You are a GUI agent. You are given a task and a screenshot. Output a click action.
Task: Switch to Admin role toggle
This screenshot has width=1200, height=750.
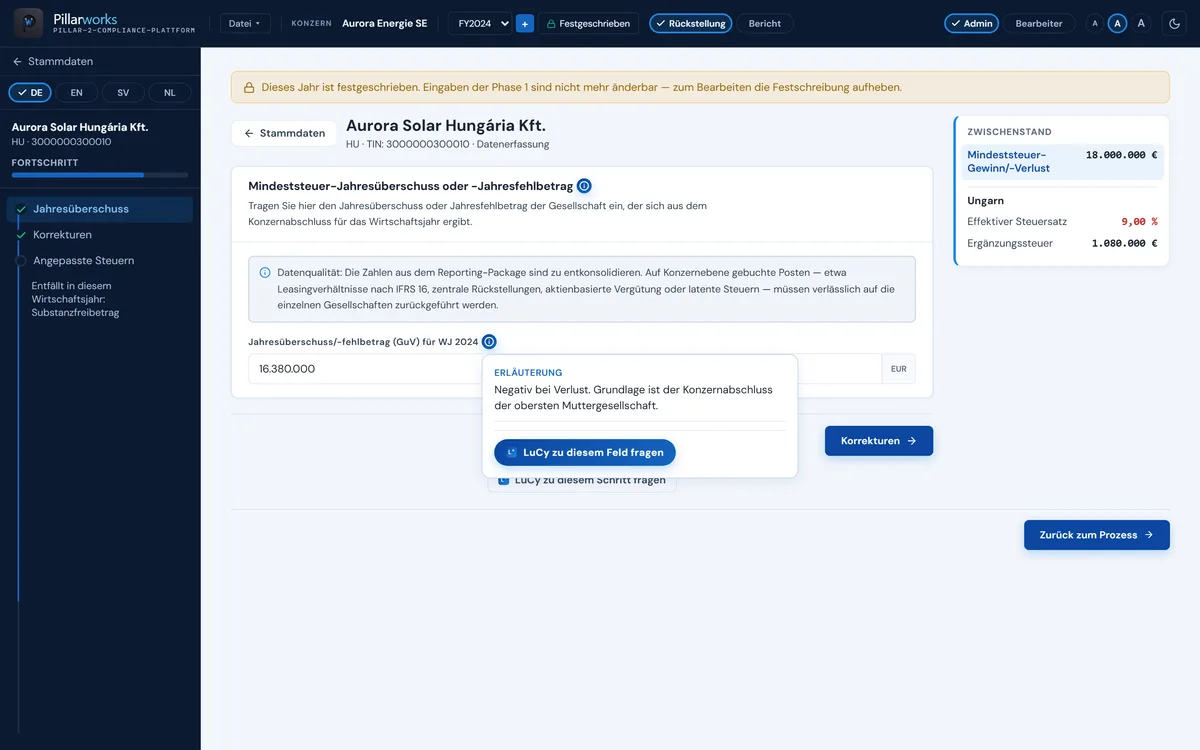(971, 23)
